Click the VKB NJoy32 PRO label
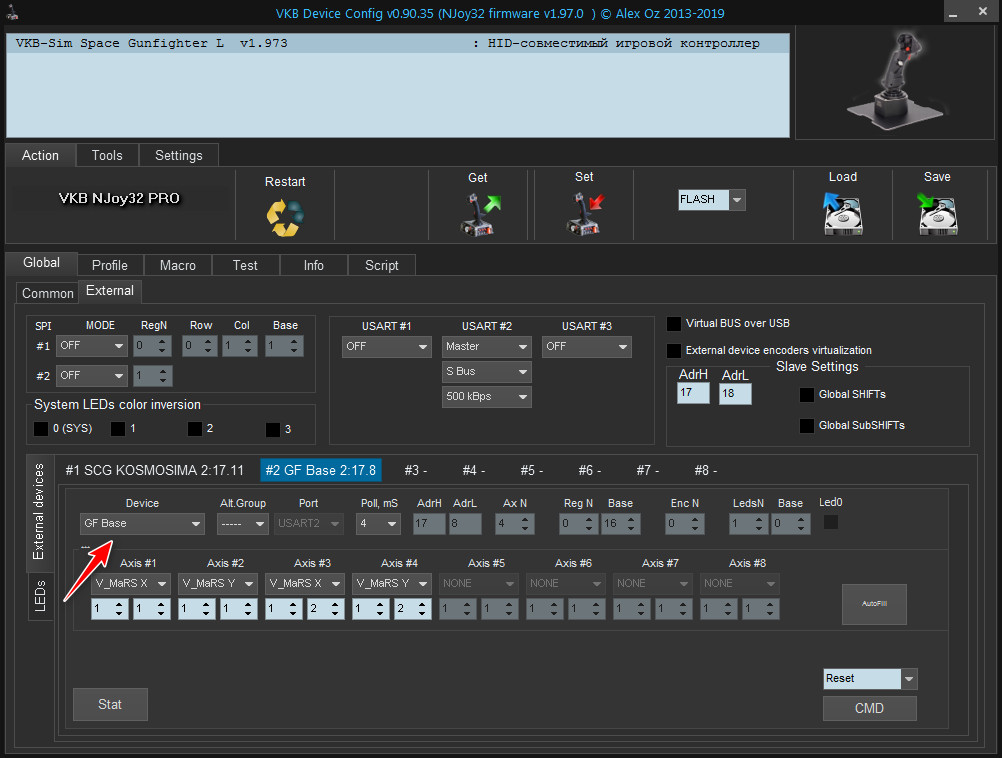 coord(119,198)
